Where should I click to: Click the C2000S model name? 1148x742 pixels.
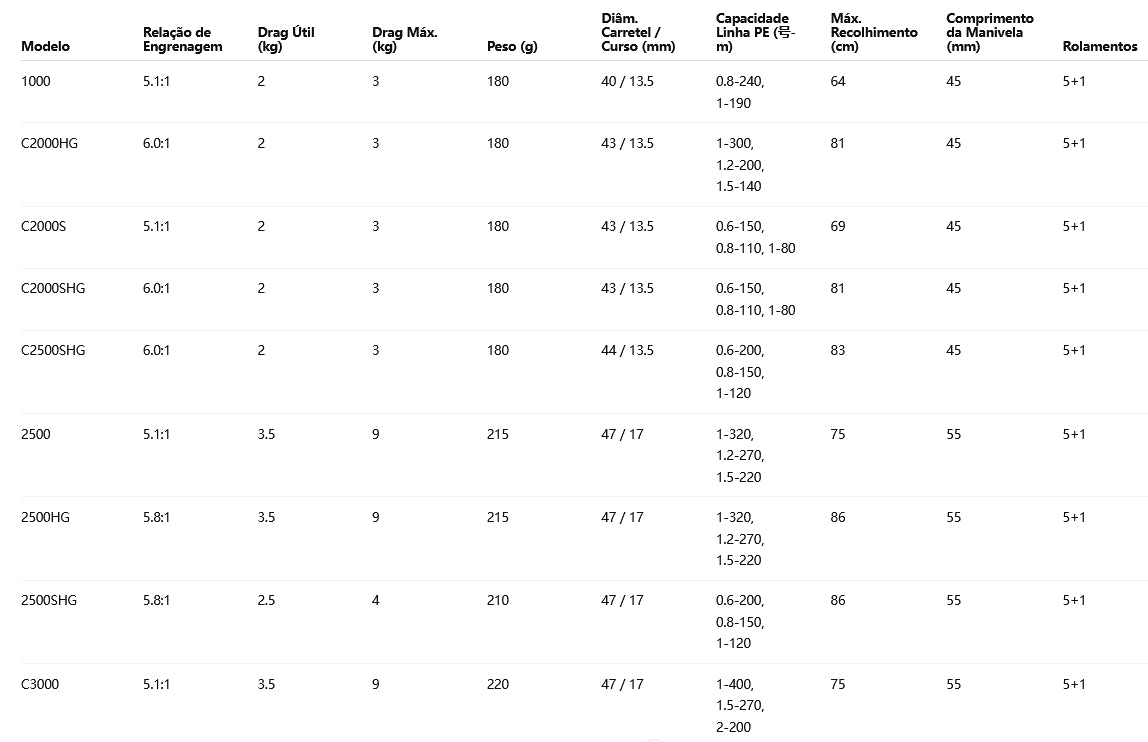click(x=43, y=226)
